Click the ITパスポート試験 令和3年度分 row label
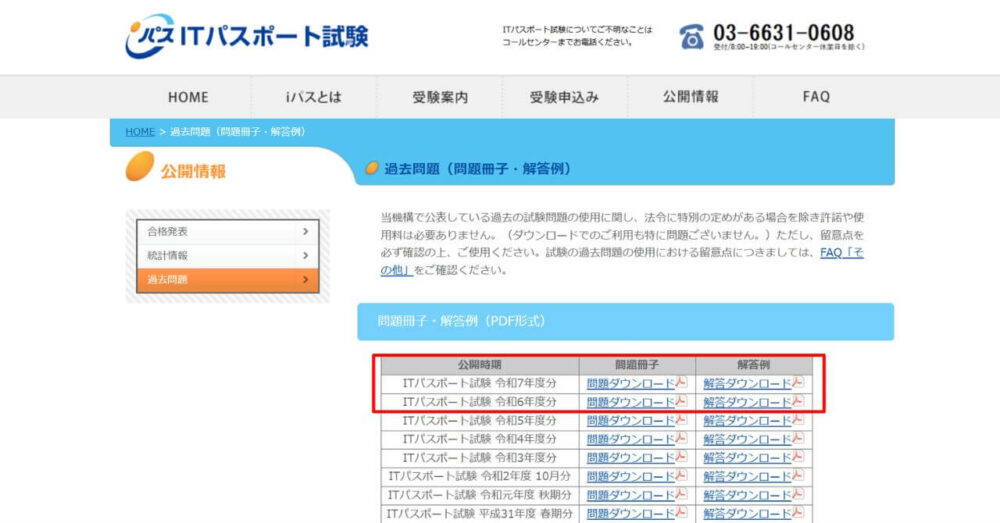The image size is (1000, 523). pyautogui.click(x=480, y=457)
